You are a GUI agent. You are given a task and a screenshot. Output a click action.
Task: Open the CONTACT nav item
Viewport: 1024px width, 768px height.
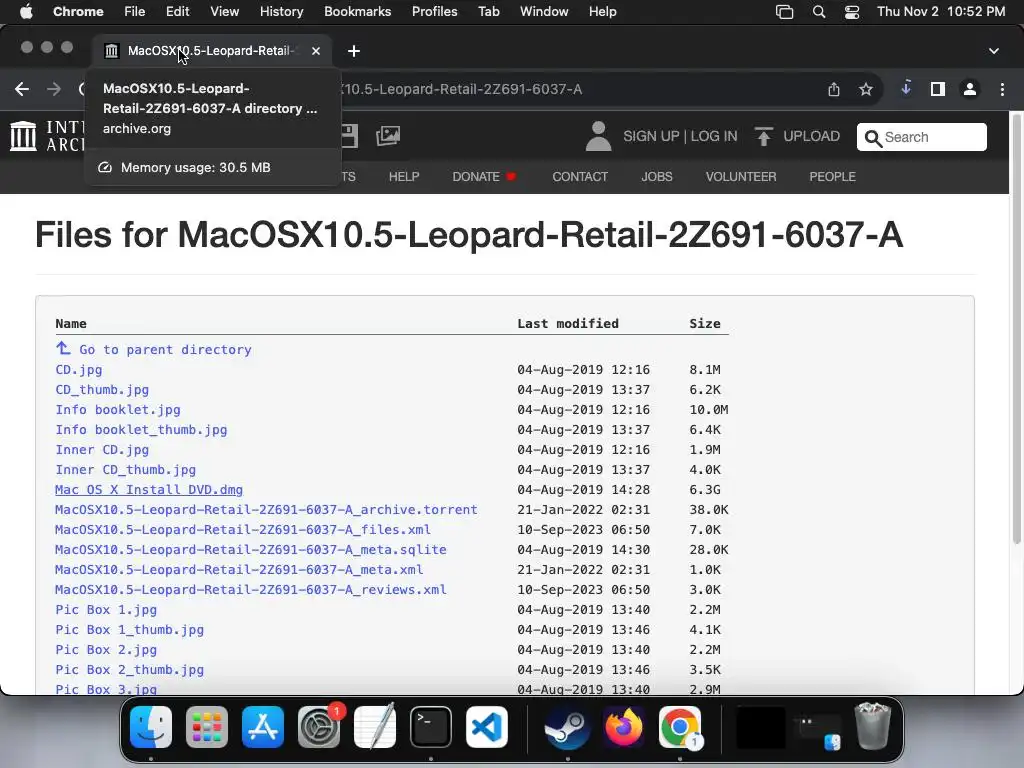tap(580, 176)
